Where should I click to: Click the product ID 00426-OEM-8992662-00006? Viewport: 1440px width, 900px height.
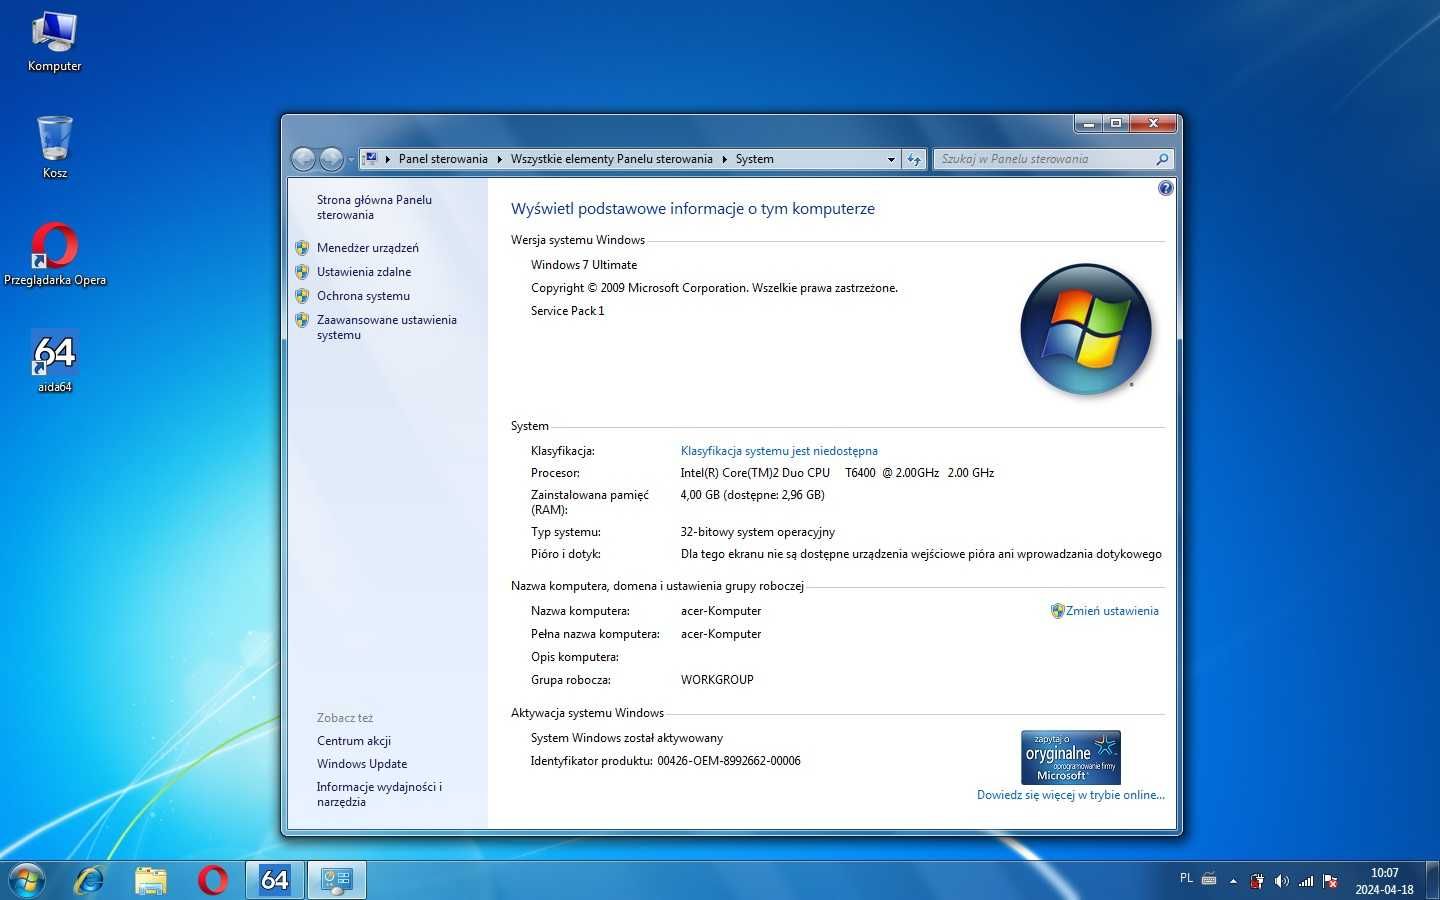pyautogui.click(x=729, y=761)
